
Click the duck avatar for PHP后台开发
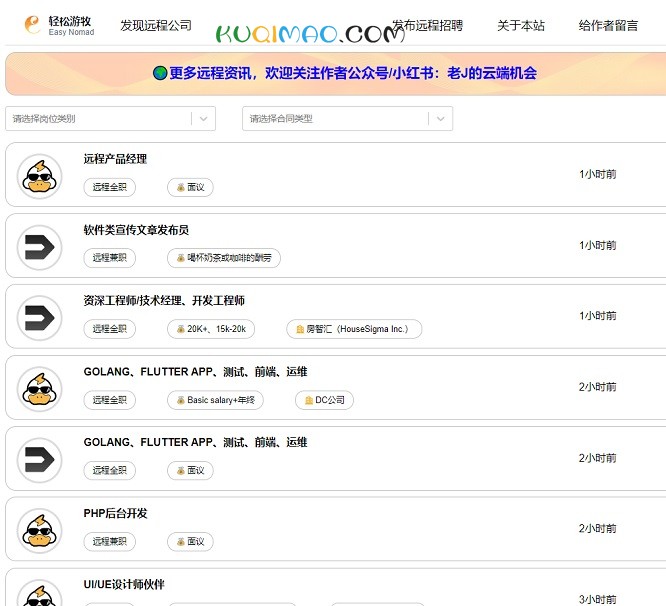40,531
